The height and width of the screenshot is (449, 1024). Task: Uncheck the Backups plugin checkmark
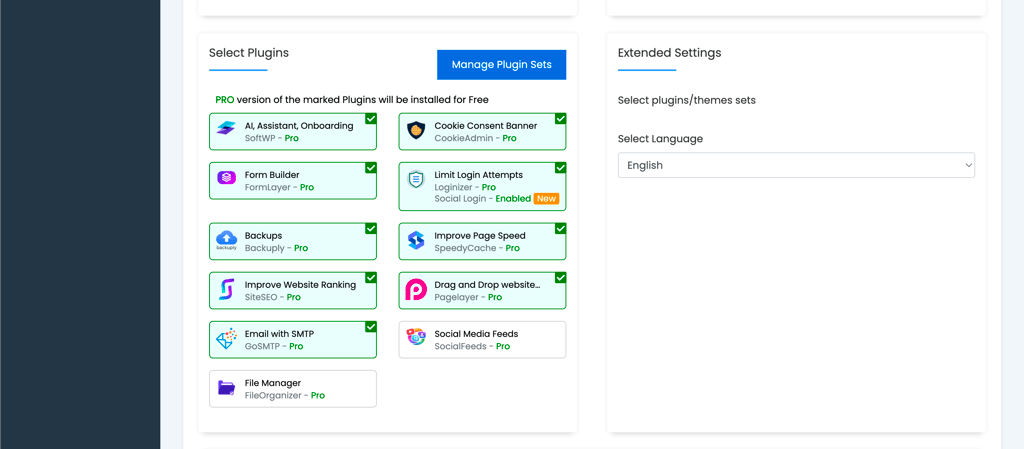pos(370,228)
